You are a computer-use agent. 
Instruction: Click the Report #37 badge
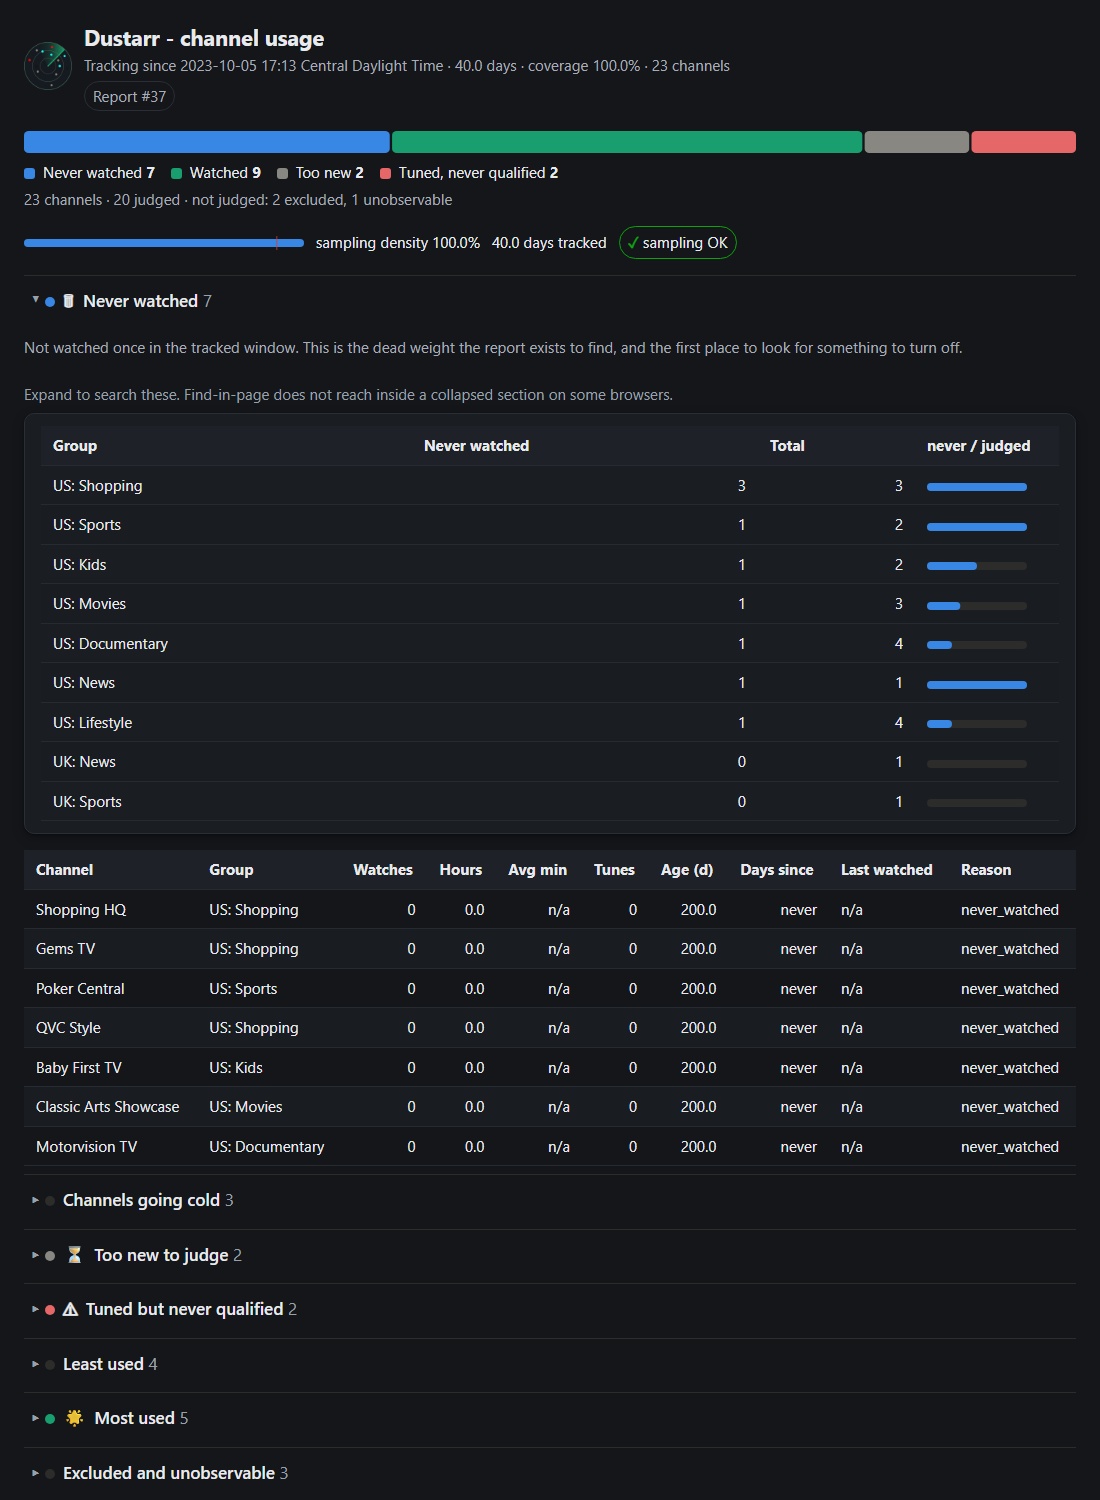click(x=129, y=97)
